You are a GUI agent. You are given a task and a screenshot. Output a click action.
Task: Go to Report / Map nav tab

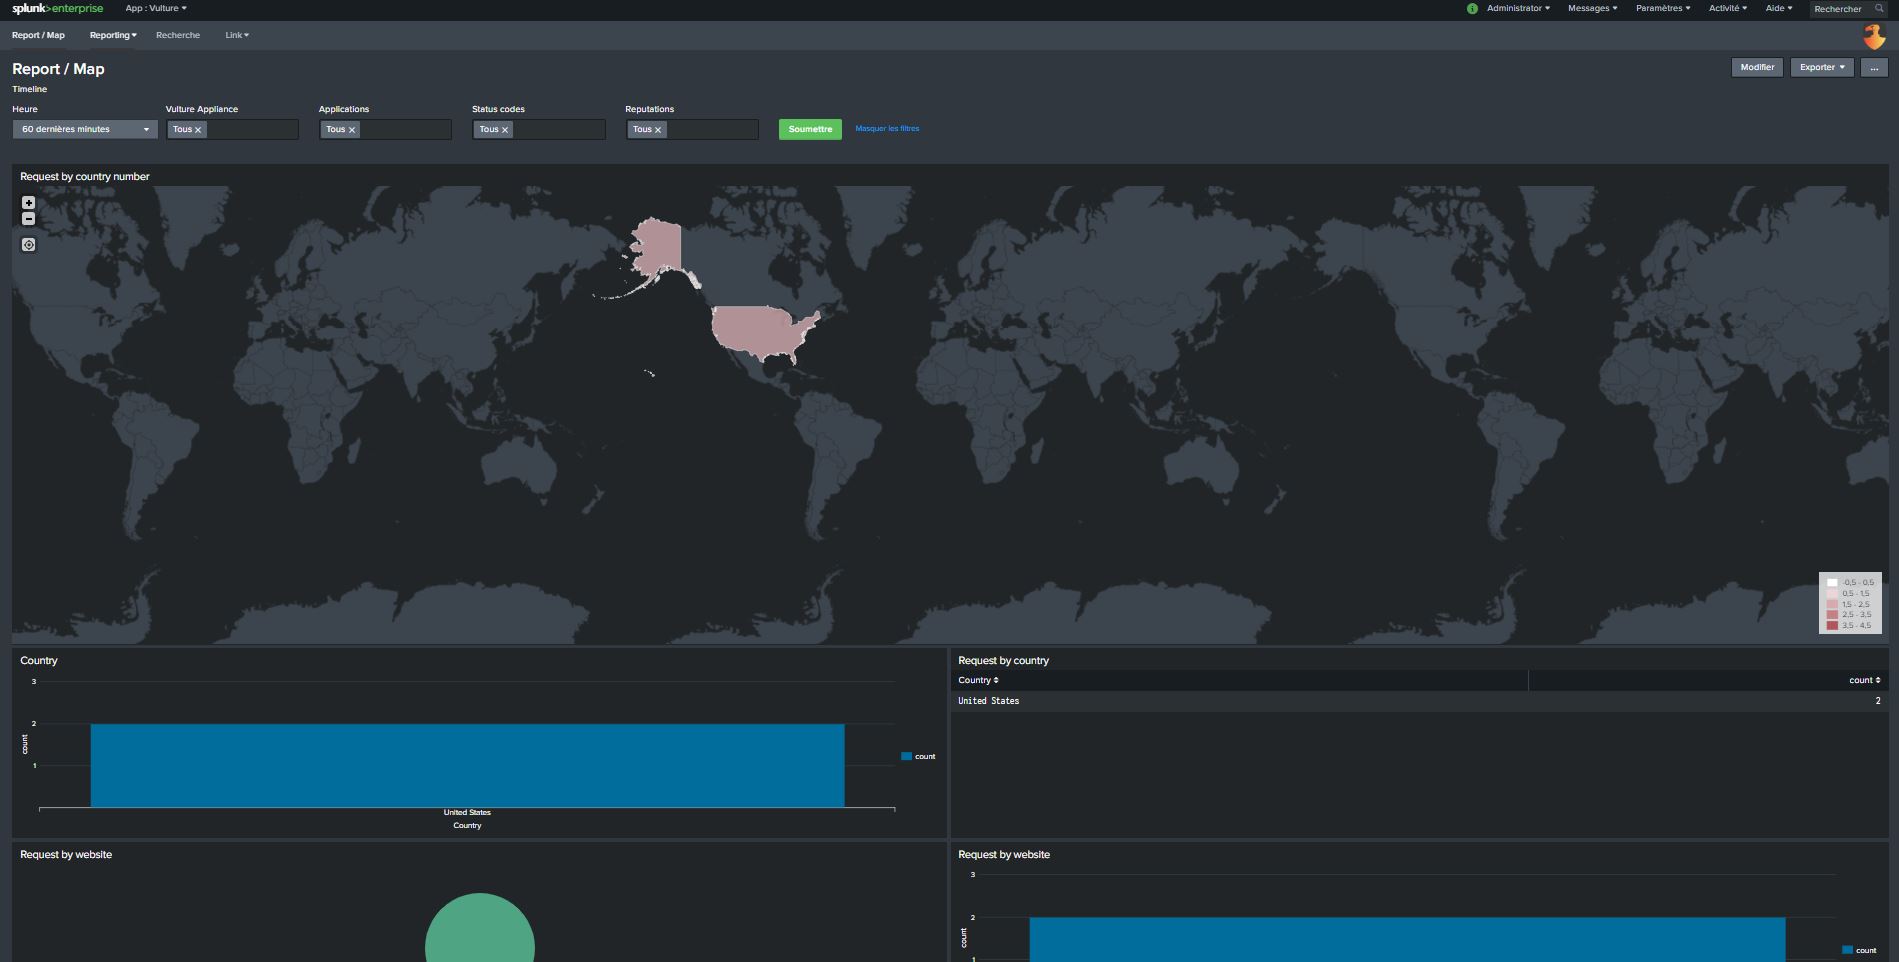click(x=38, y=35)
